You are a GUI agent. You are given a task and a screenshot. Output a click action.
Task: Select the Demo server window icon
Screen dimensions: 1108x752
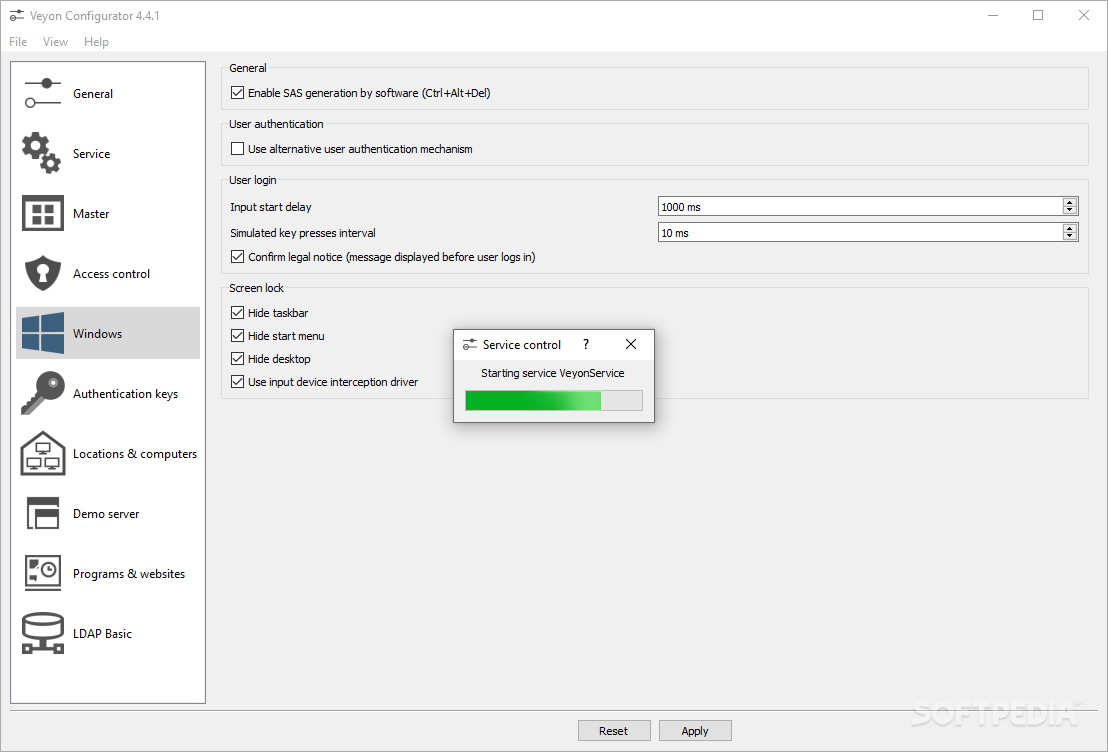pyautogui.click(x=42, y=513)
